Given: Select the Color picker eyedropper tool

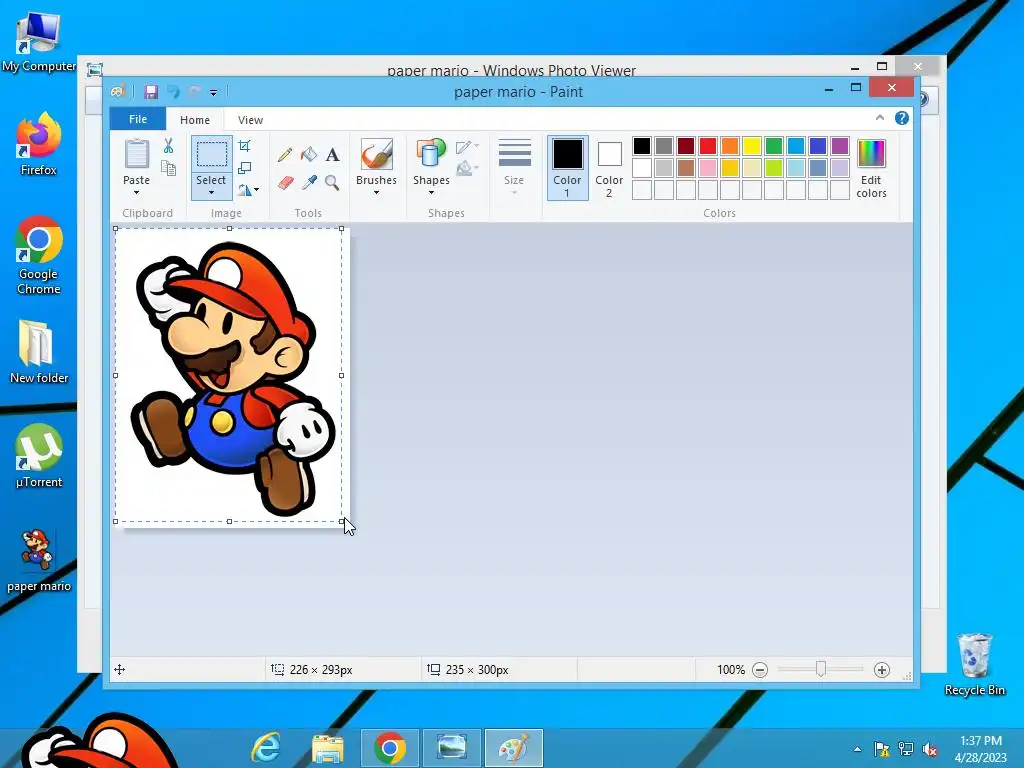Looking at the screenshot, I should 309,182.
